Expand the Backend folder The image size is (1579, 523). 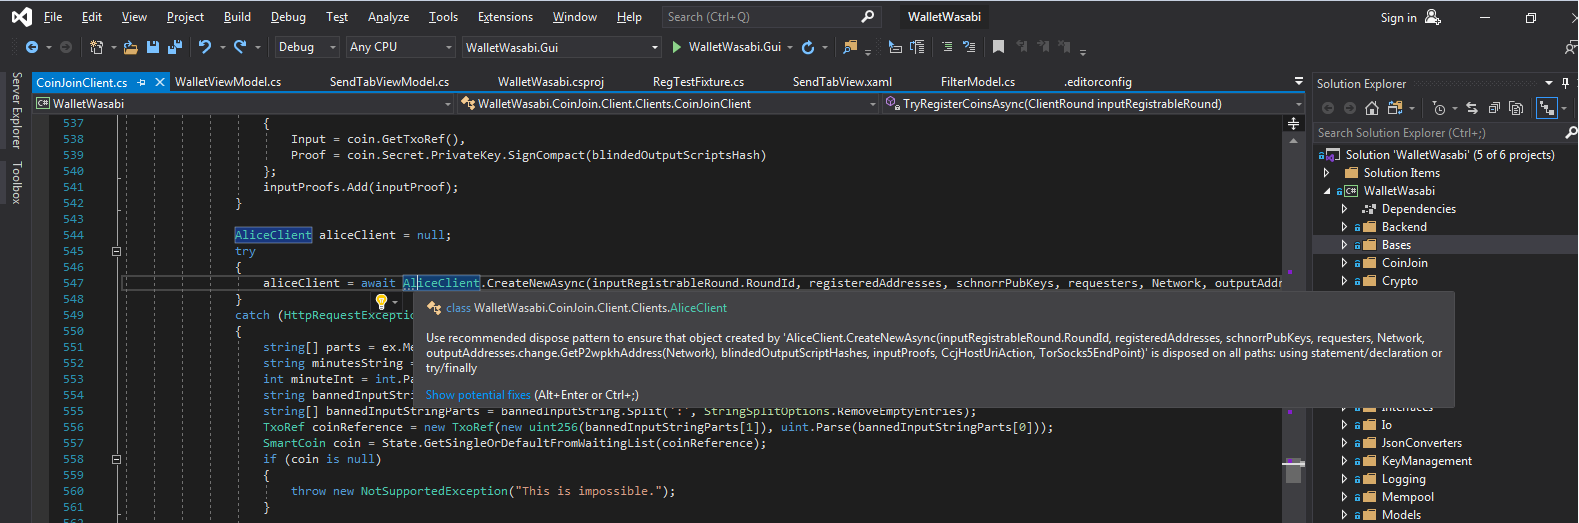point(1344,227)
